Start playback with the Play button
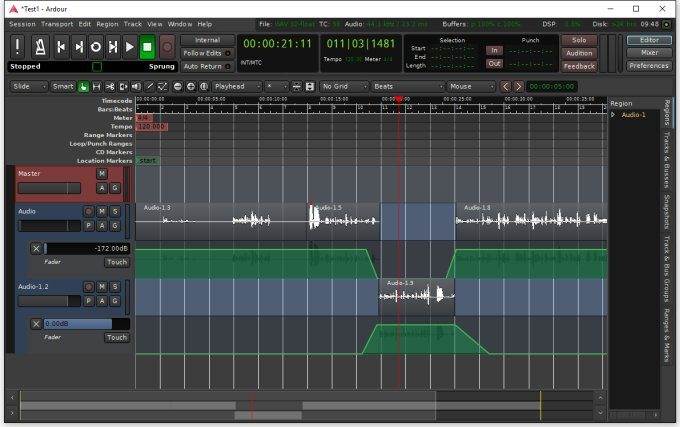The image size is (680, 427). (128, 46)
